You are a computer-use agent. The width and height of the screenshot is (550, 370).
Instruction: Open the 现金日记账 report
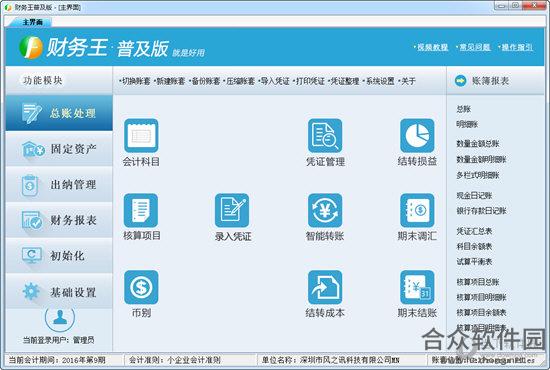tap(474, 196)
